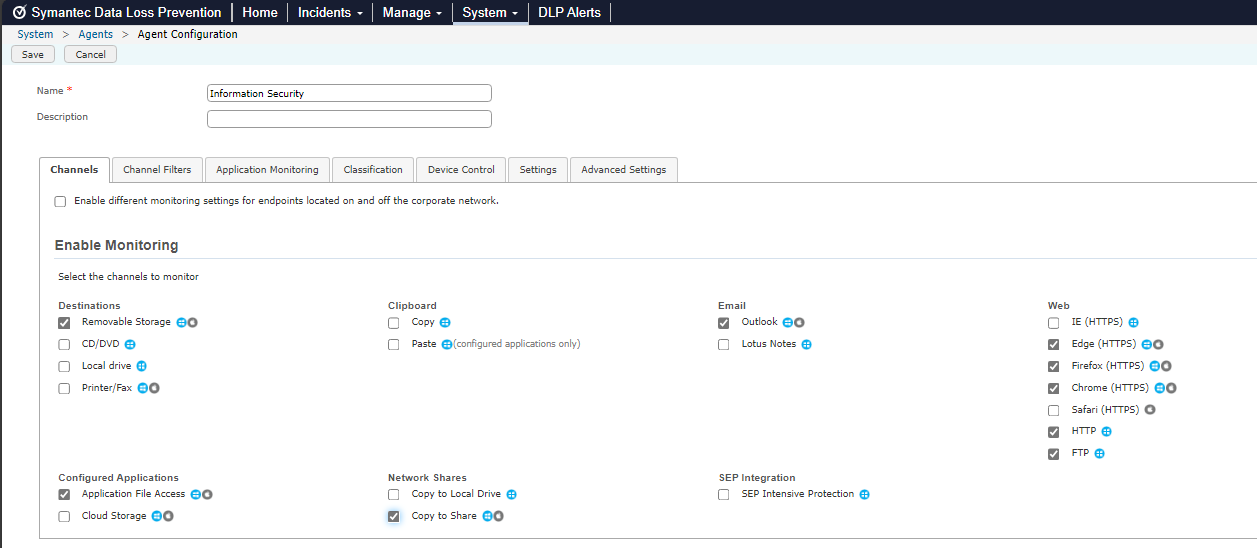Viewport: 1257px width, 548px height.
Task: Click Windows icon beside Outlook
Action: 788,323
